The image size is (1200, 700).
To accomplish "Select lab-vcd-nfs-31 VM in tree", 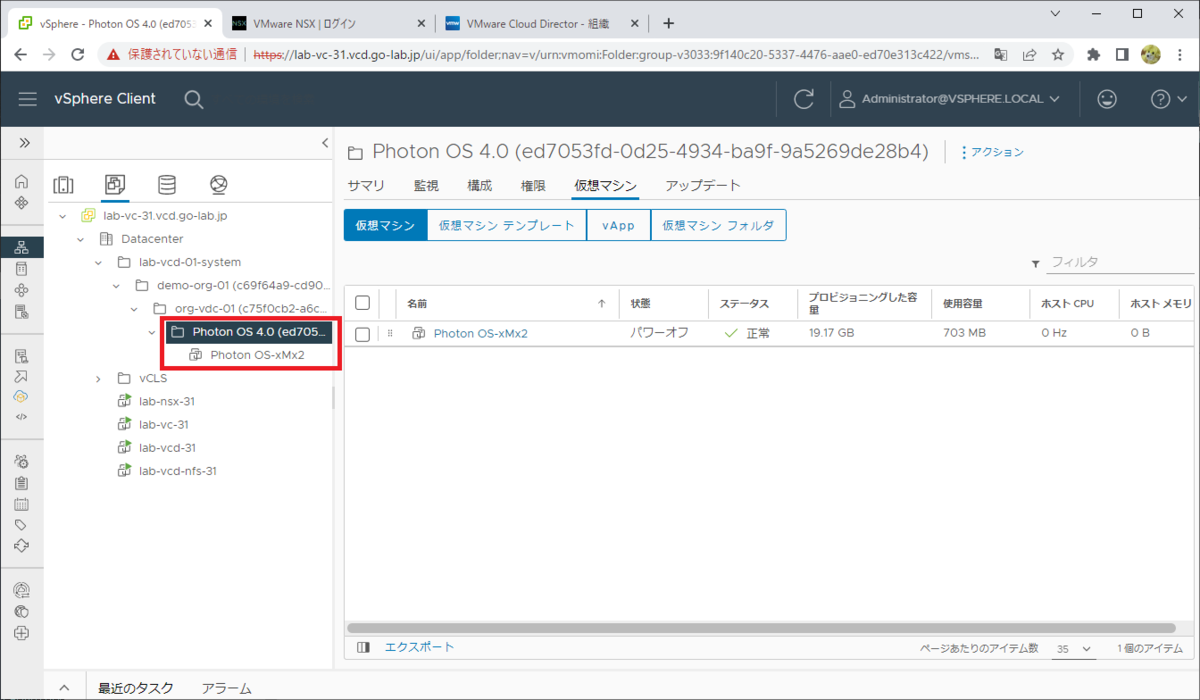I will (x=178, y=471).
